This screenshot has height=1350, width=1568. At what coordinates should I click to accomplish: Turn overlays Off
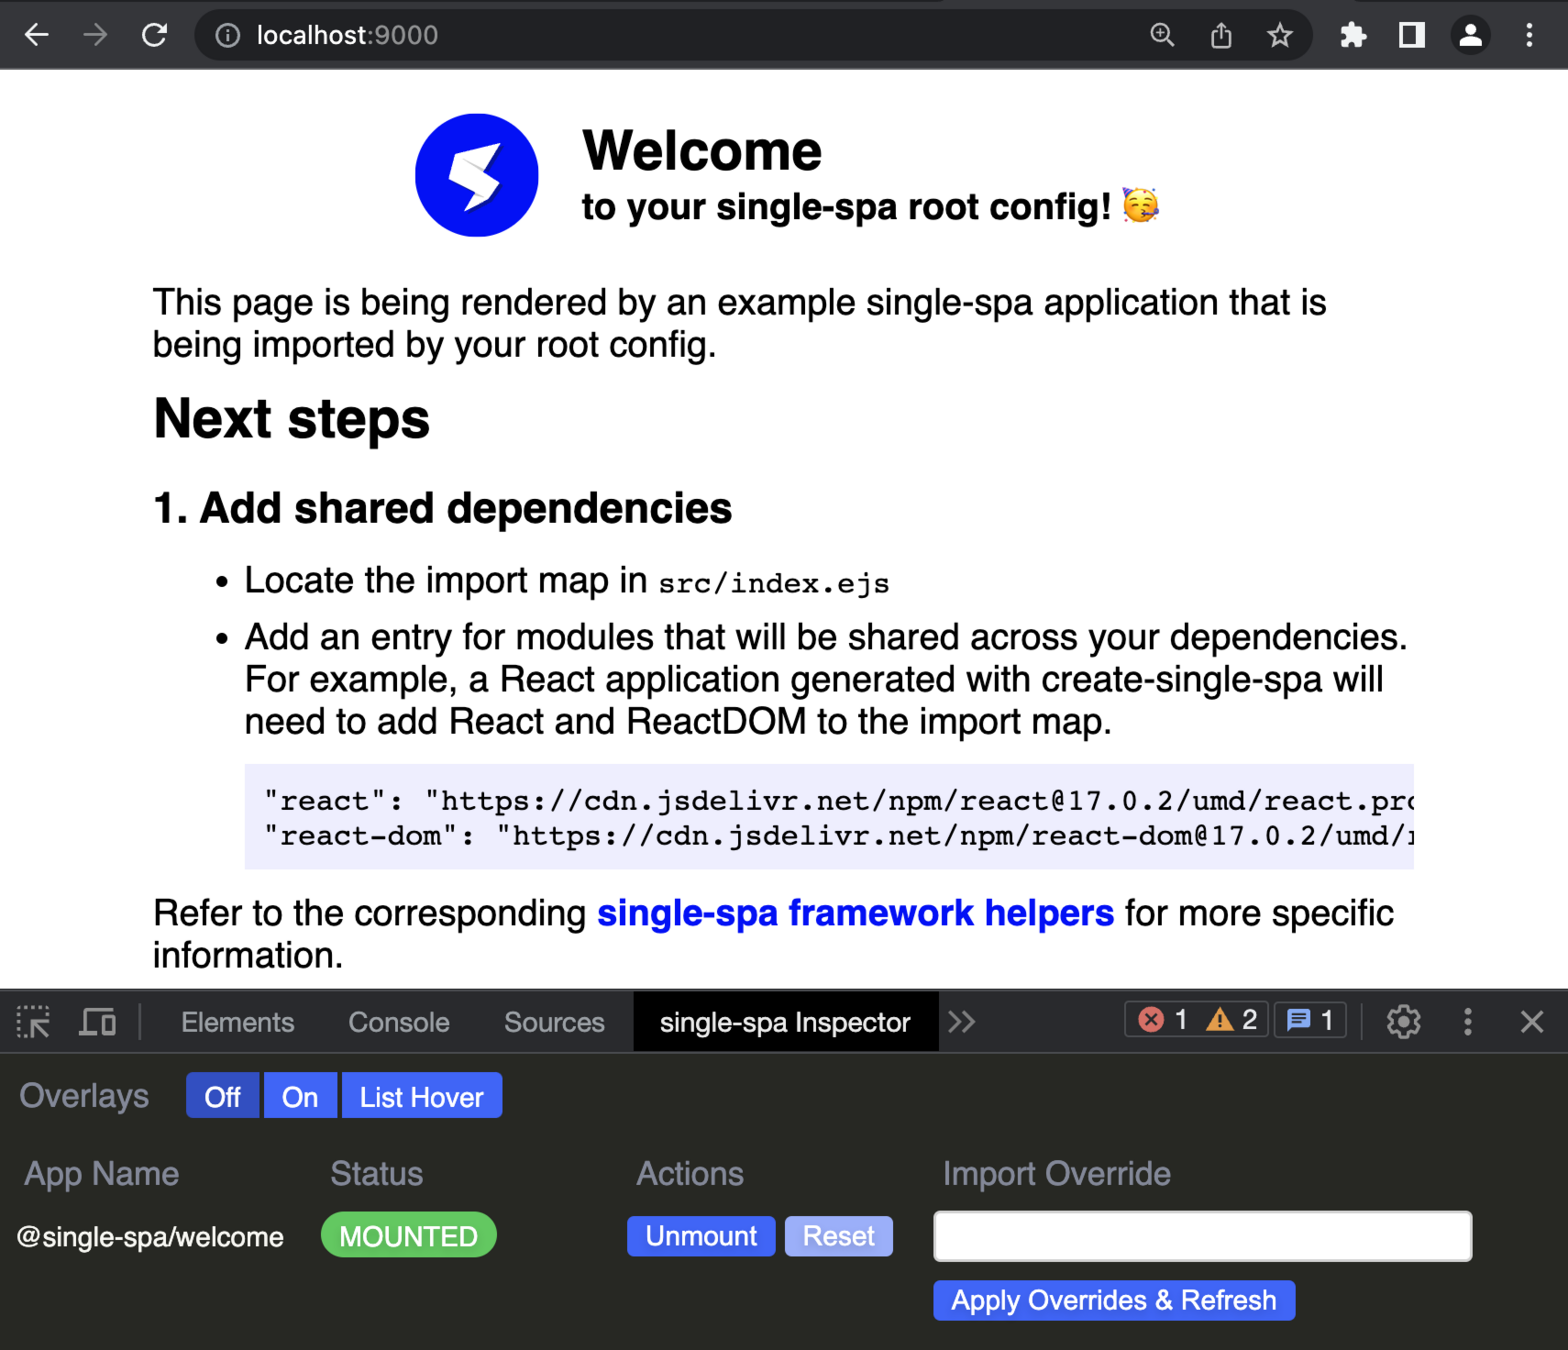pos(222,1096)
